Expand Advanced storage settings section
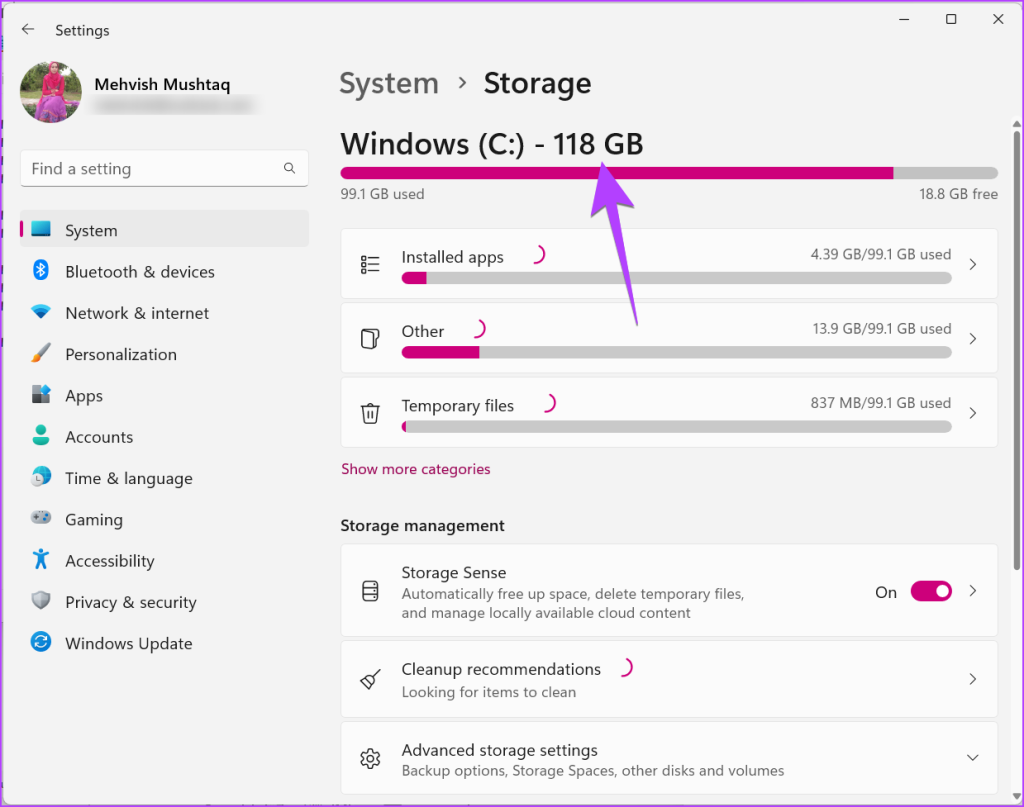This screenshot has width=1024, height=807. [972, 758]
